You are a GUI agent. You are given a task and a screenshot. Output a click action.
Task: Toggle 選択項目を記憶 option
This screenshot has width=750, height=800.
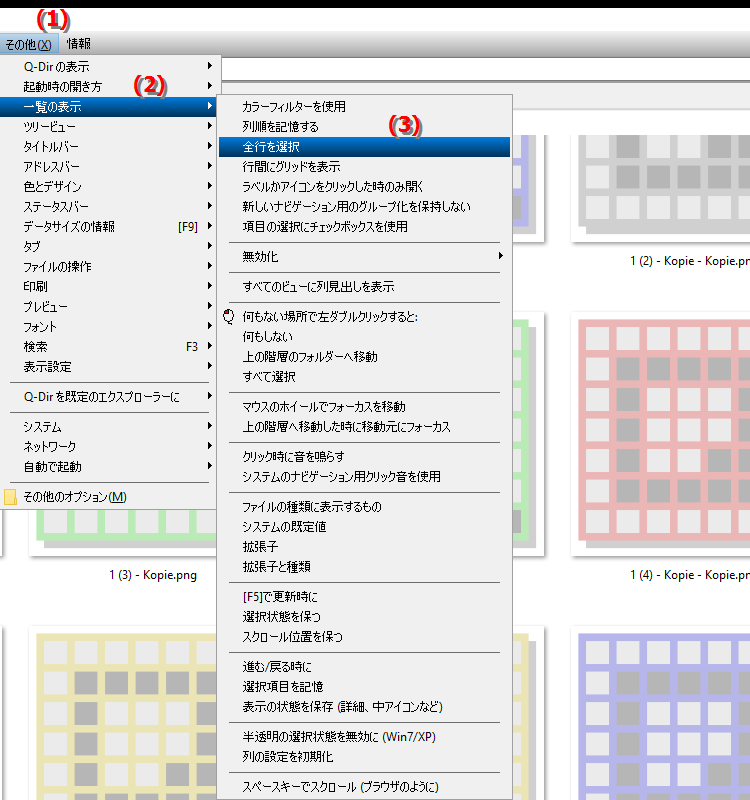[364, 687]
